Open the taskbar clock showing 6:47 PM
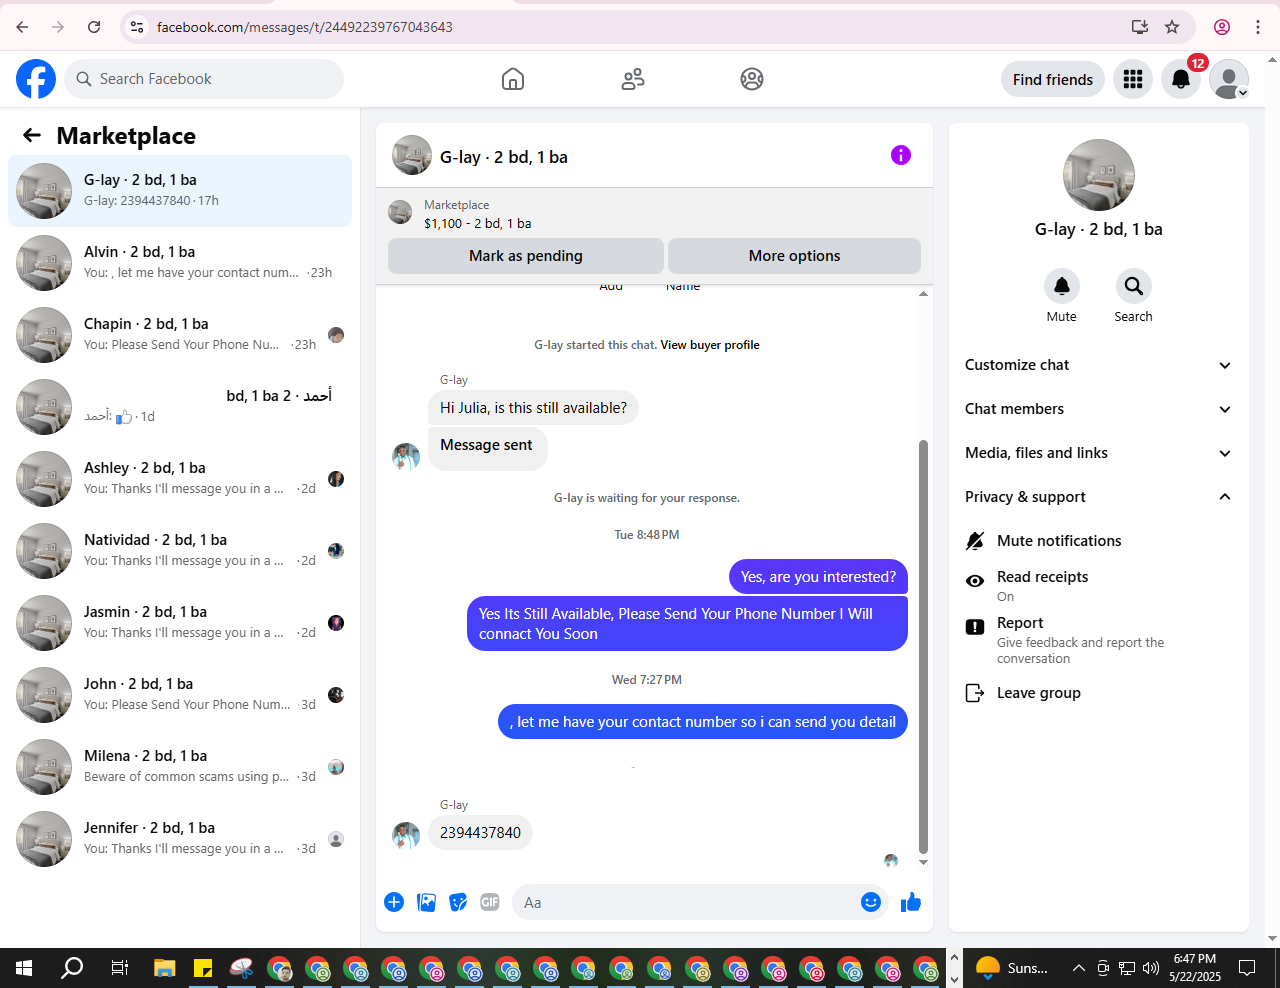The width and height of the screenshot is (1280, 988). 1195,968
